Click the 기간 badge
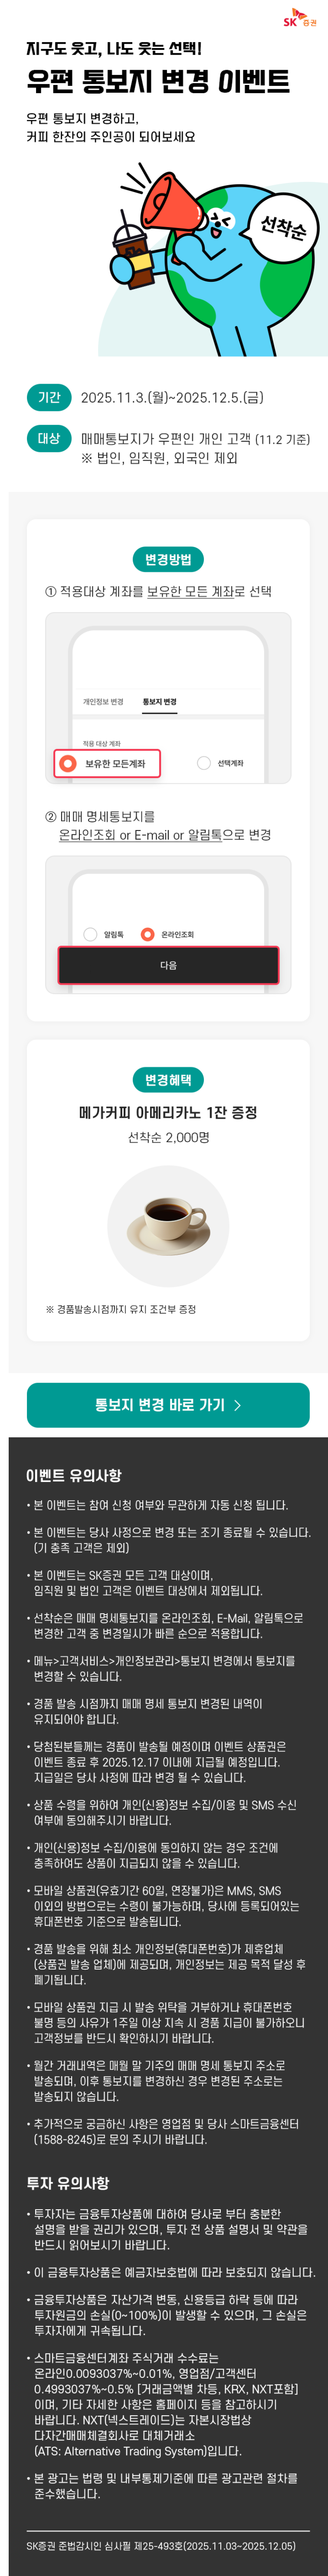The image size is (328, 2576). pos(49,397)
